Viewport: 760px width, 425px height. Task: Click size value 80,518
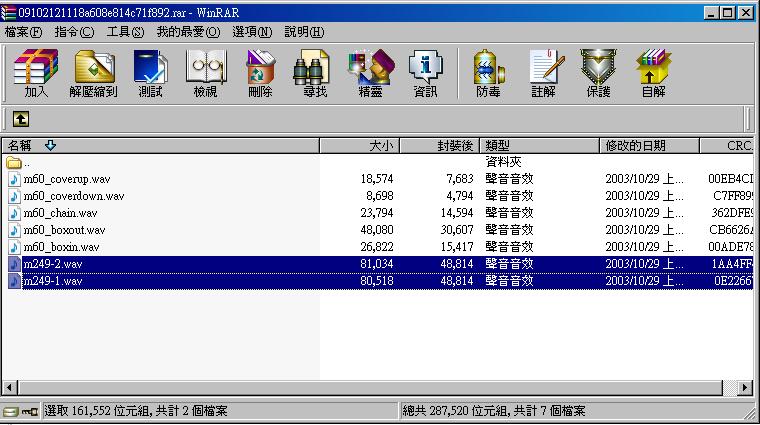(377, 281)
